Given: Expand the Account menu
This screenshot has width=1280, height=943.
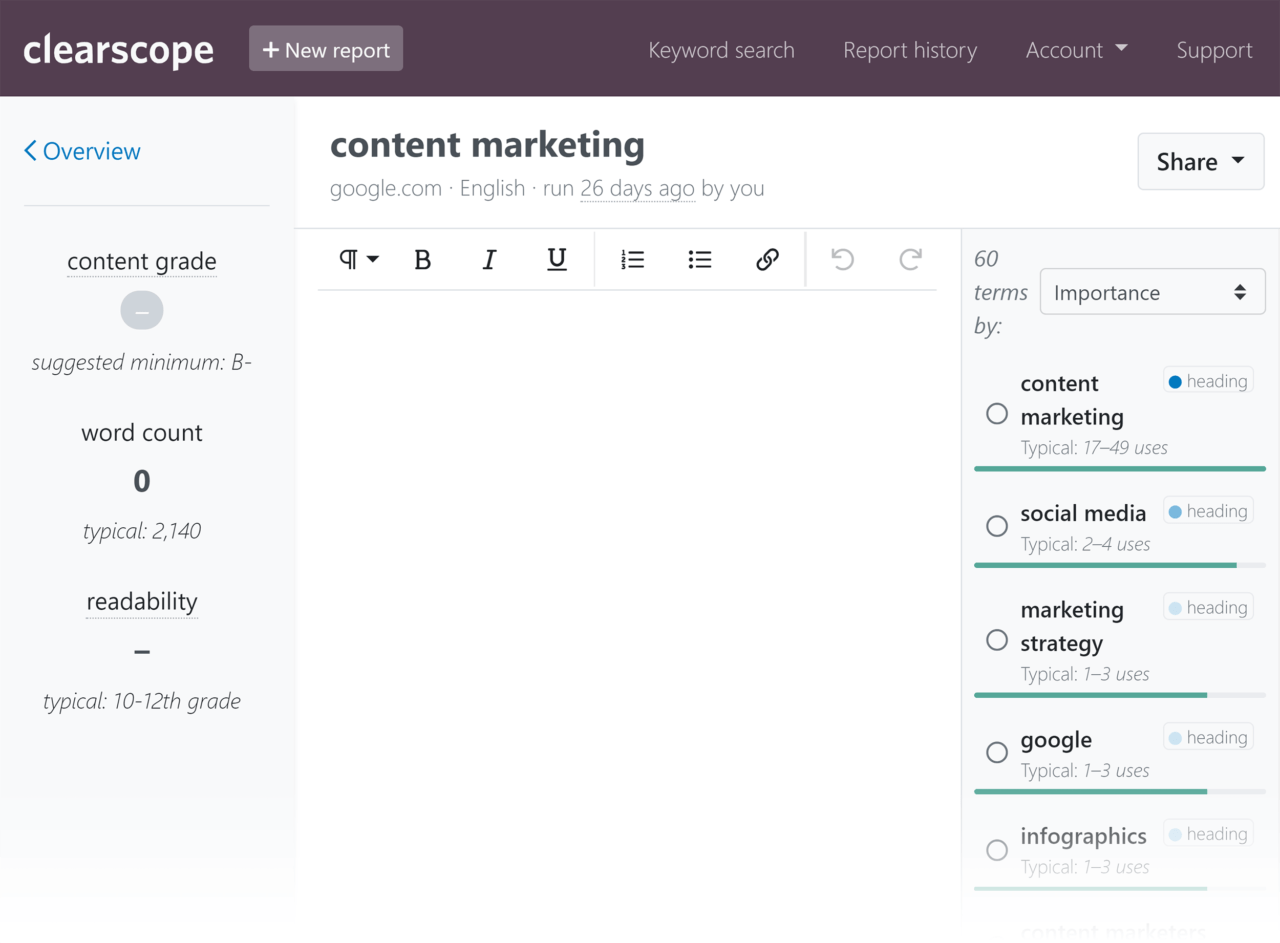Looking at the screenshot, I should tap(1076, 49).
